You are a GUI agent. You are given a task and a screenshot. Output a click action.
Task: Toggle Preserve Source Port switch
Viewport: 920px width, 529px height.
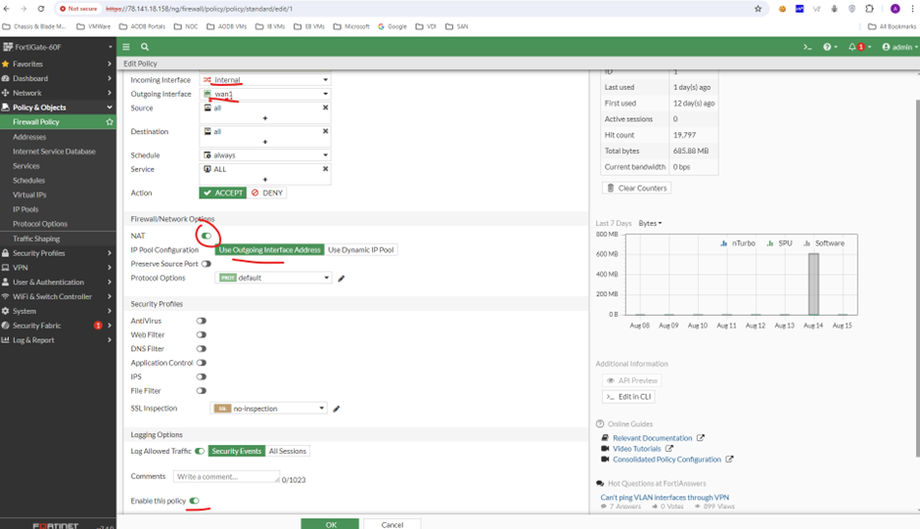[x=206, y=264]
